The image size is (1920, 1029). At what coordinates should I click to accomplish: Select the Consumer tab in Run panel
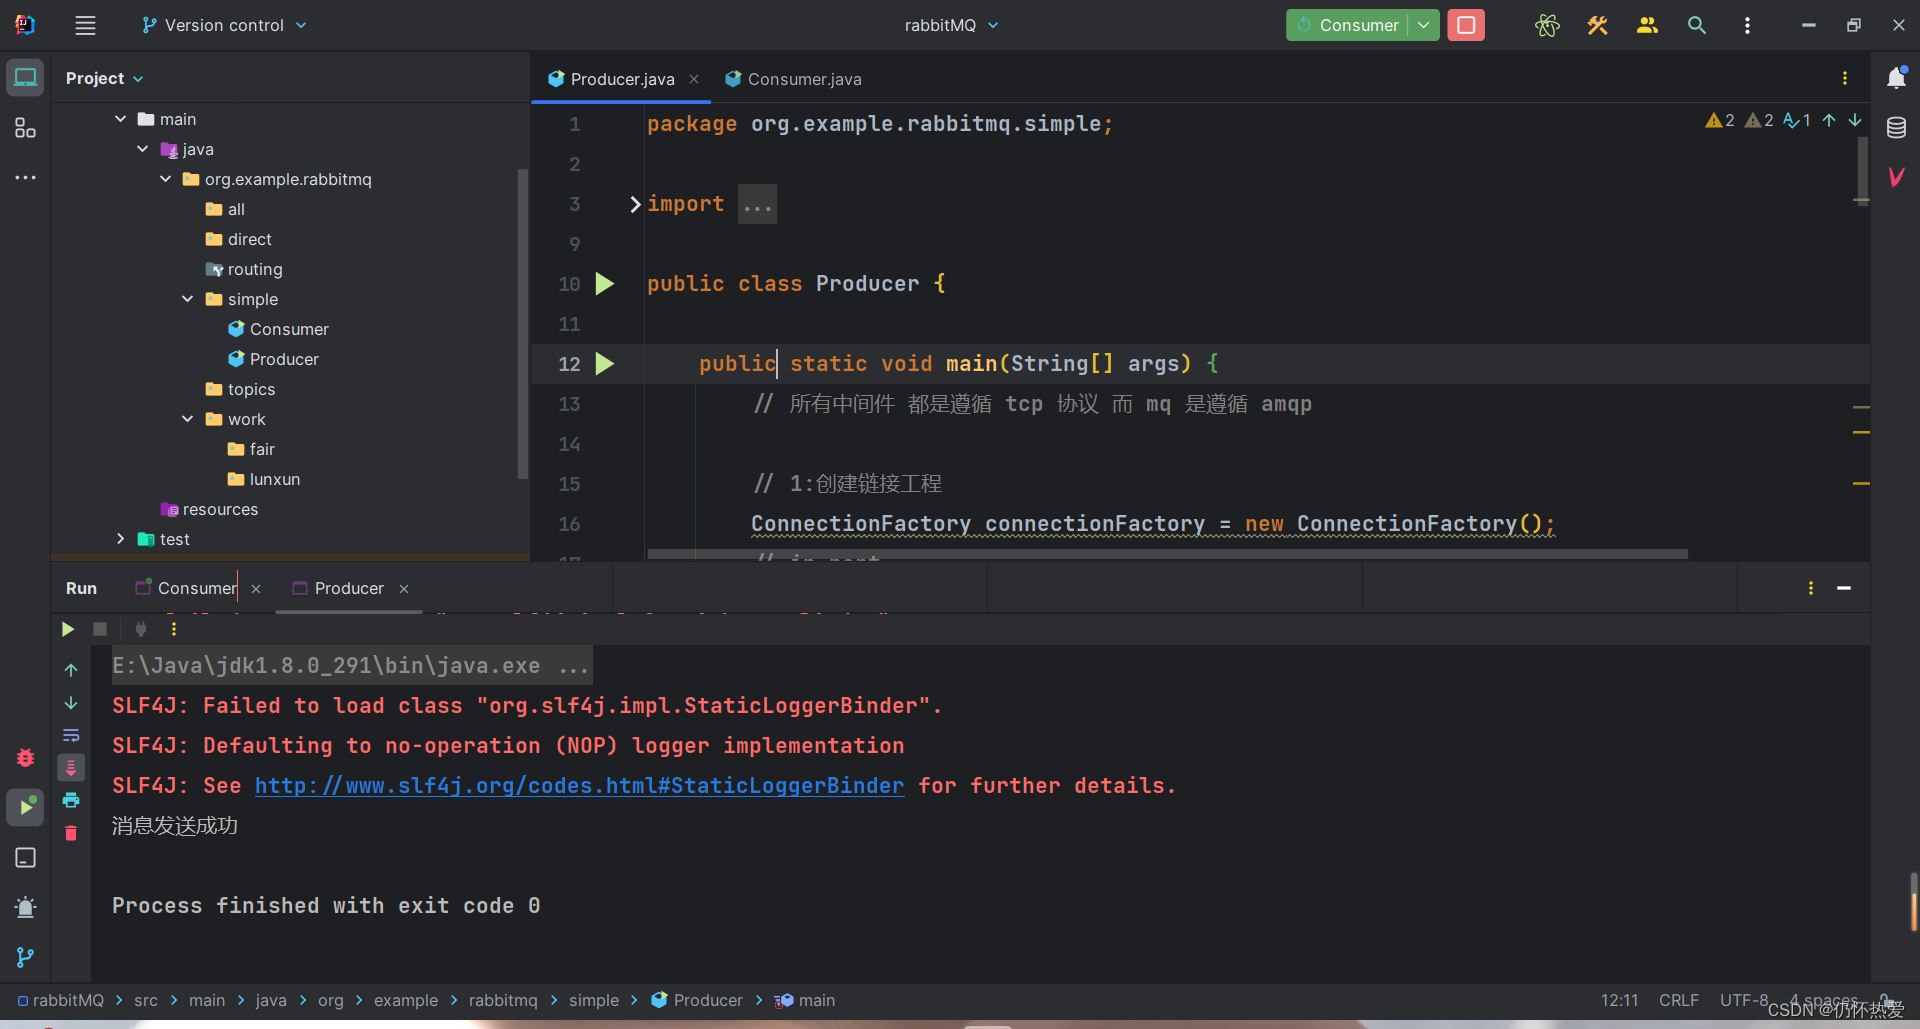195,588
